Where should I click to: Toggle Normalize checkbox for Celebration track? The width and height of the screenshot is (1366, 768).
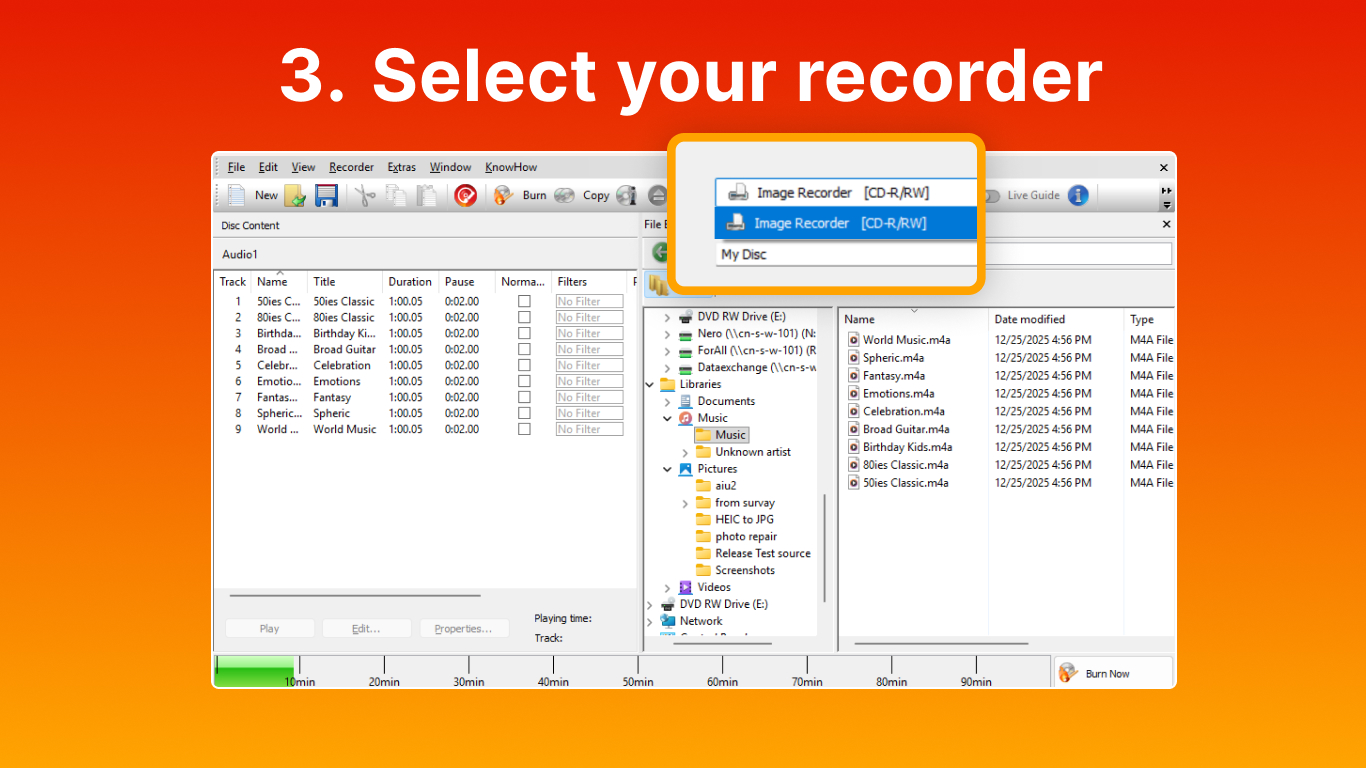[x=524, y=365]
